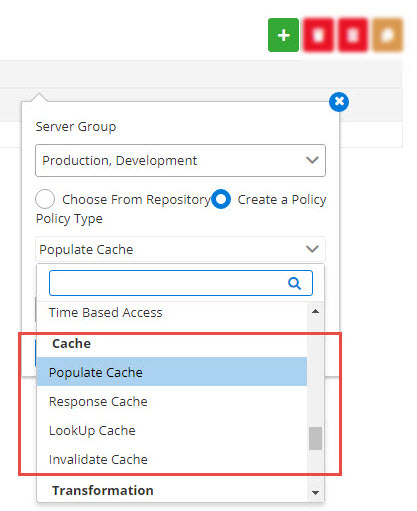Select the Create a Policy radio button
The image size is (417, 511).
click(221, 199)
